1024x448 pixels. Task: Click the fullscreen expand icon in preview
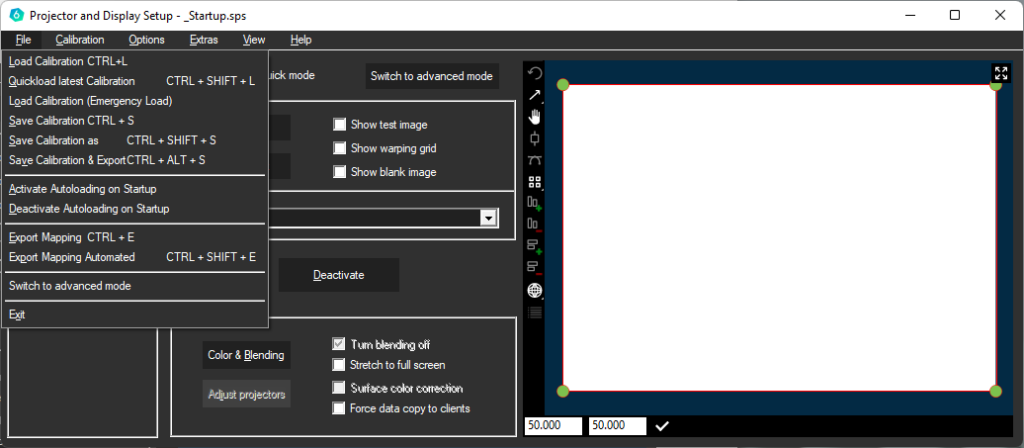click(1001, 73)
